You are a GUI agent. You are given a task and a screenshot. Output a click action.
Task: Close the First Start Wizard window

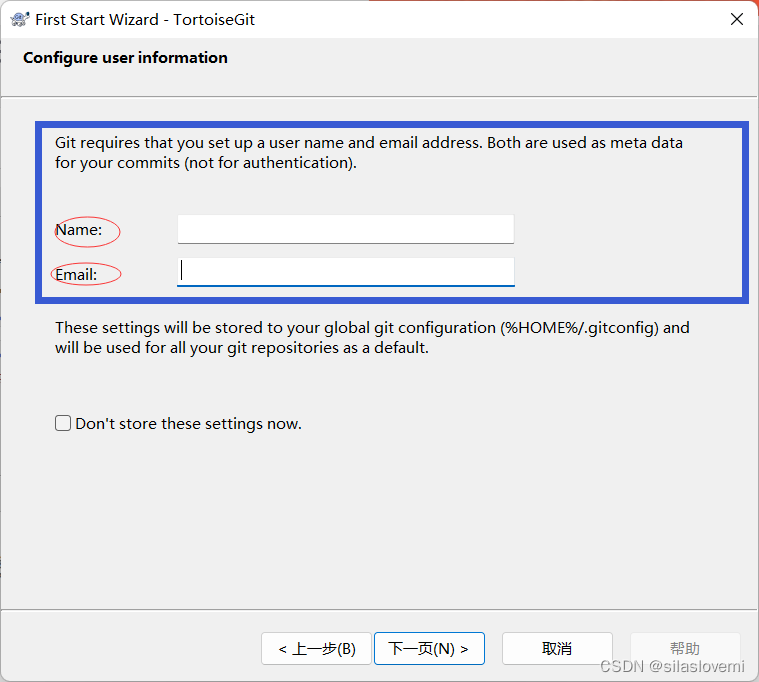pos(736,19)
